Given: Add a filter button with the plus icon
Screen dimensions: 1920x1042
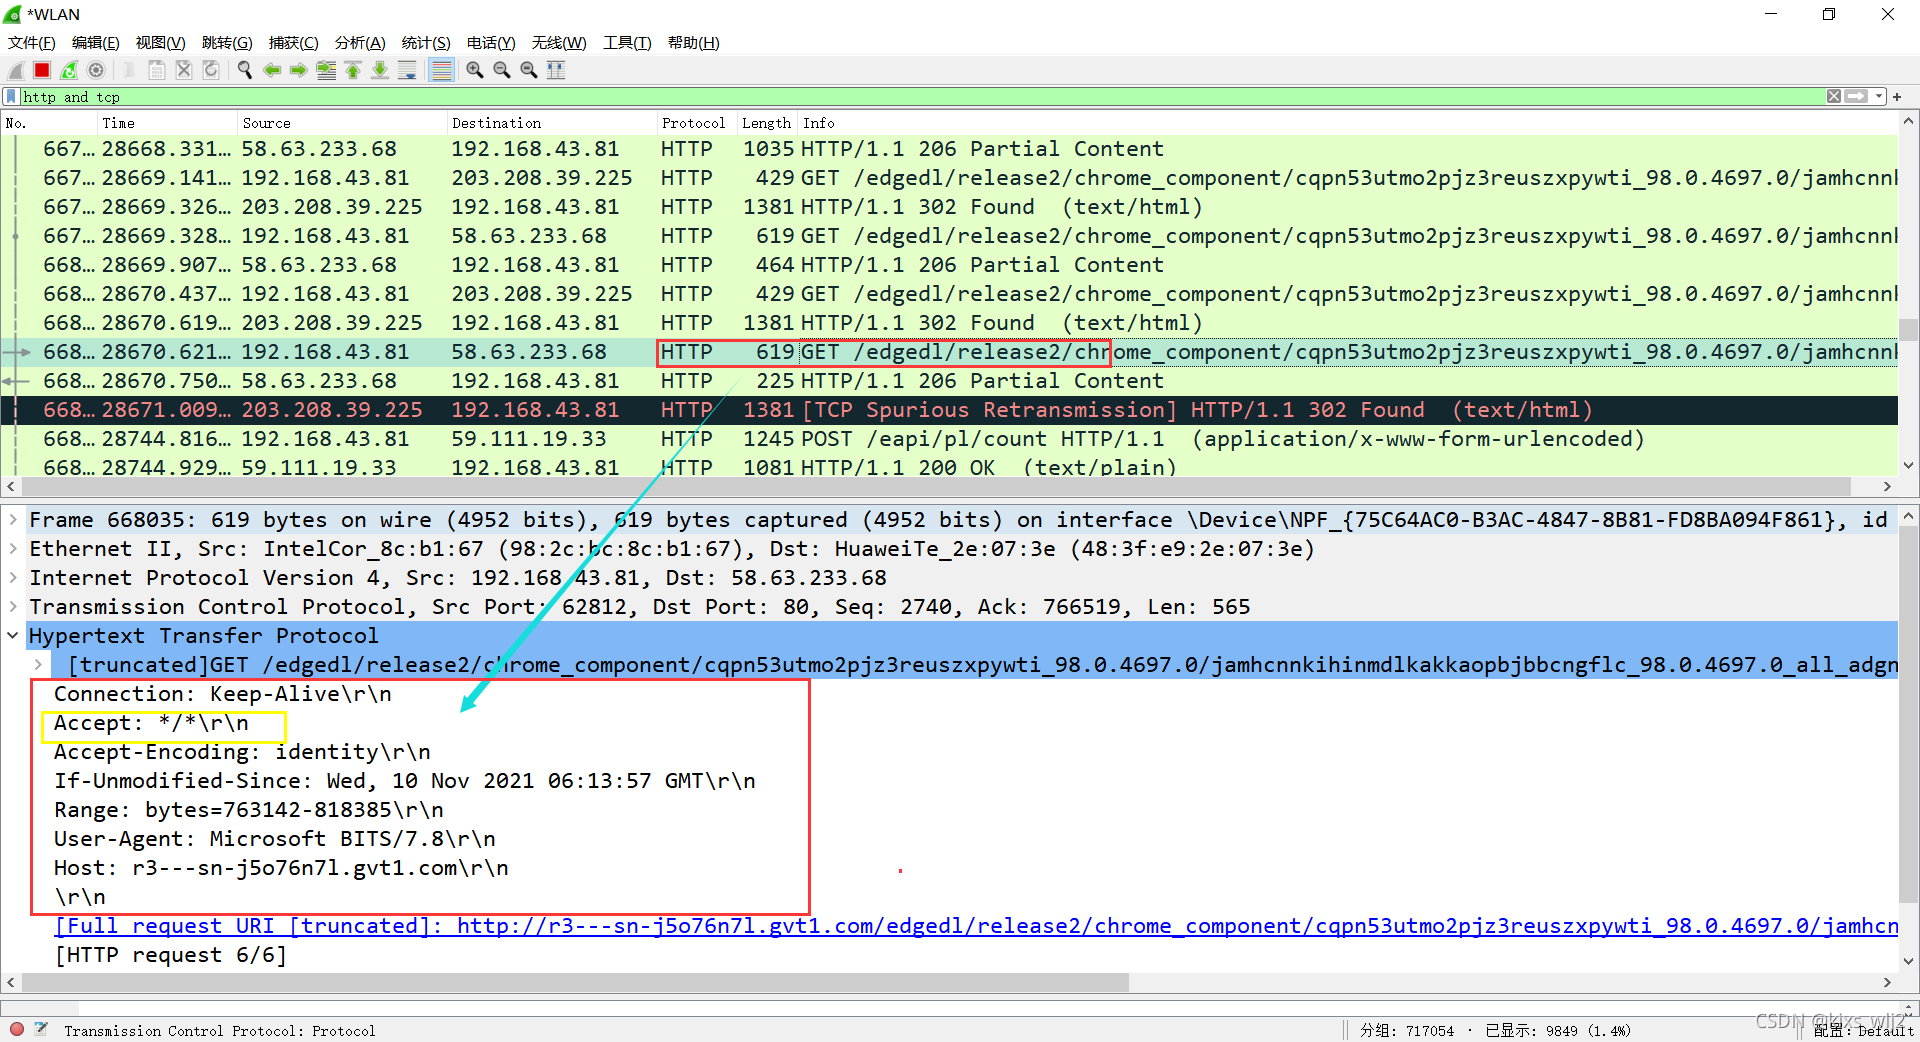Looking at the screenshot, I should point(1898,97).
